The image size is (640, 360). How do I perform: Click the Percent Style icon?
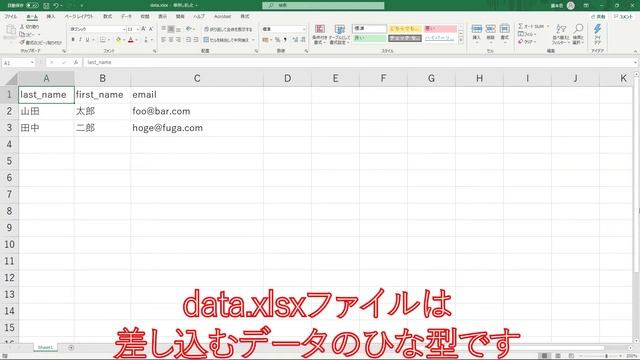pos(277,40)
